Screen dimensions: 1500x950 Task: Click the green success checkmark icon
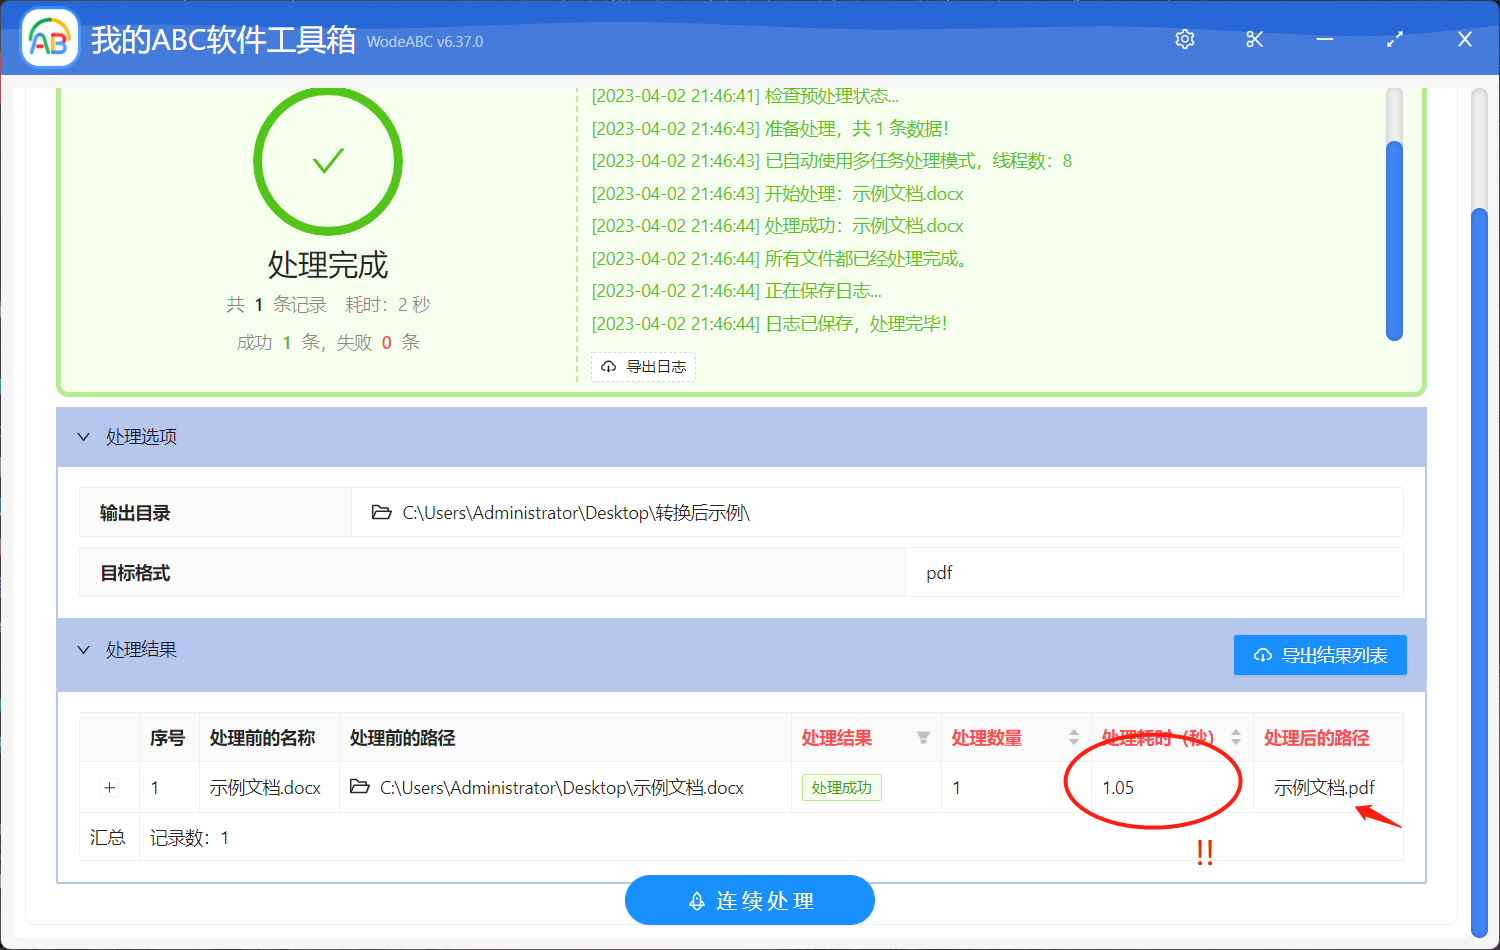(327, 160)
